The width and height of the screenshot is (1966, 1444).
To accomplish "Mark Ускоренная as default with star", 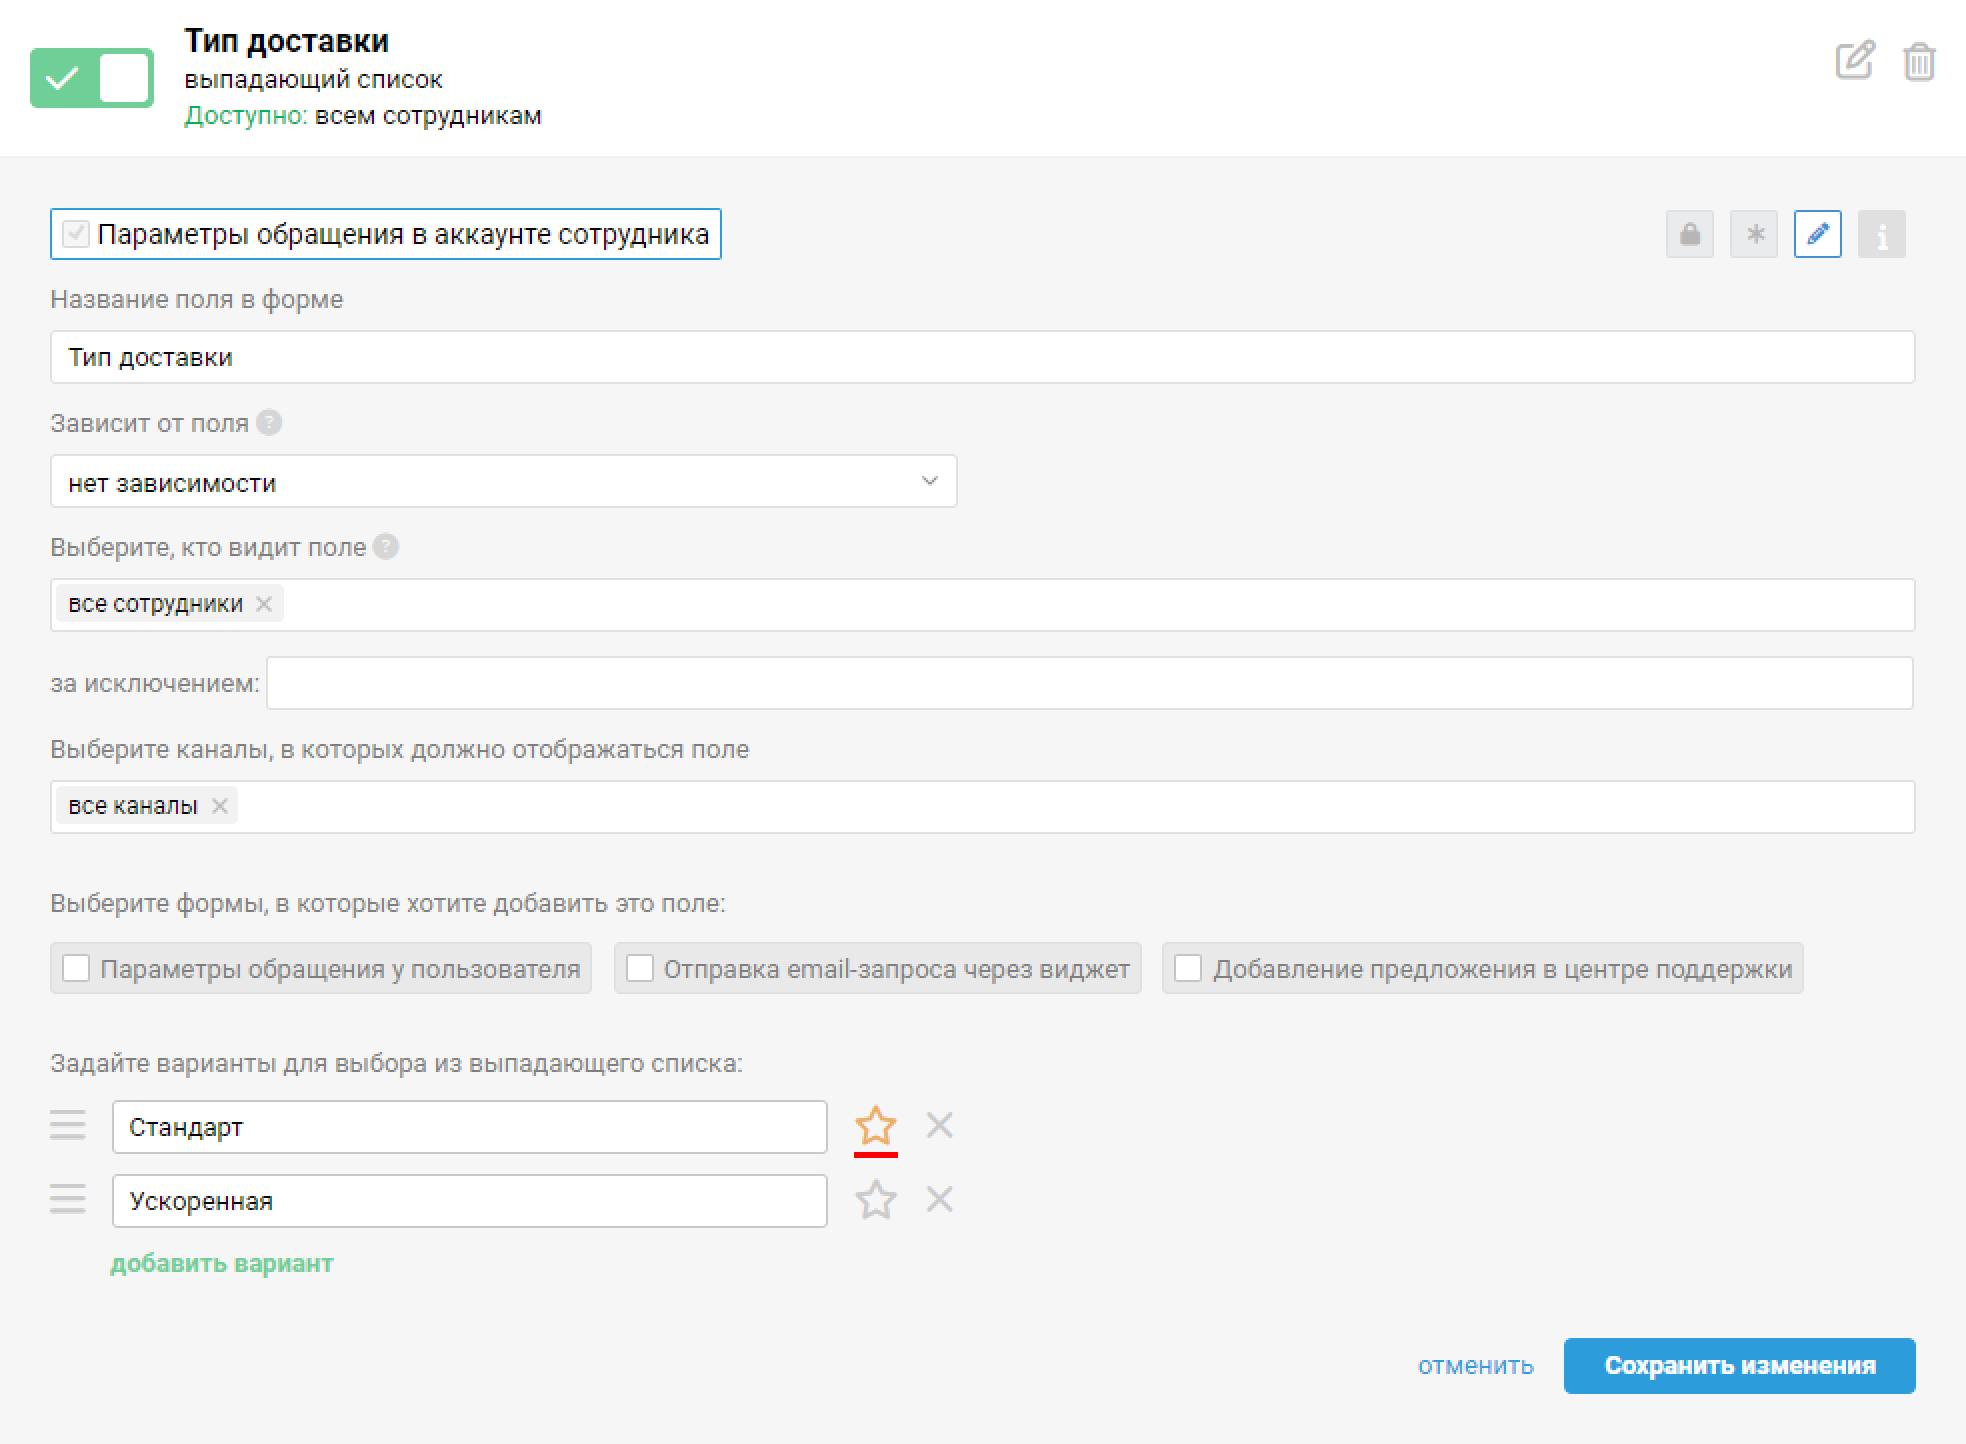I will coord(876,1200).
